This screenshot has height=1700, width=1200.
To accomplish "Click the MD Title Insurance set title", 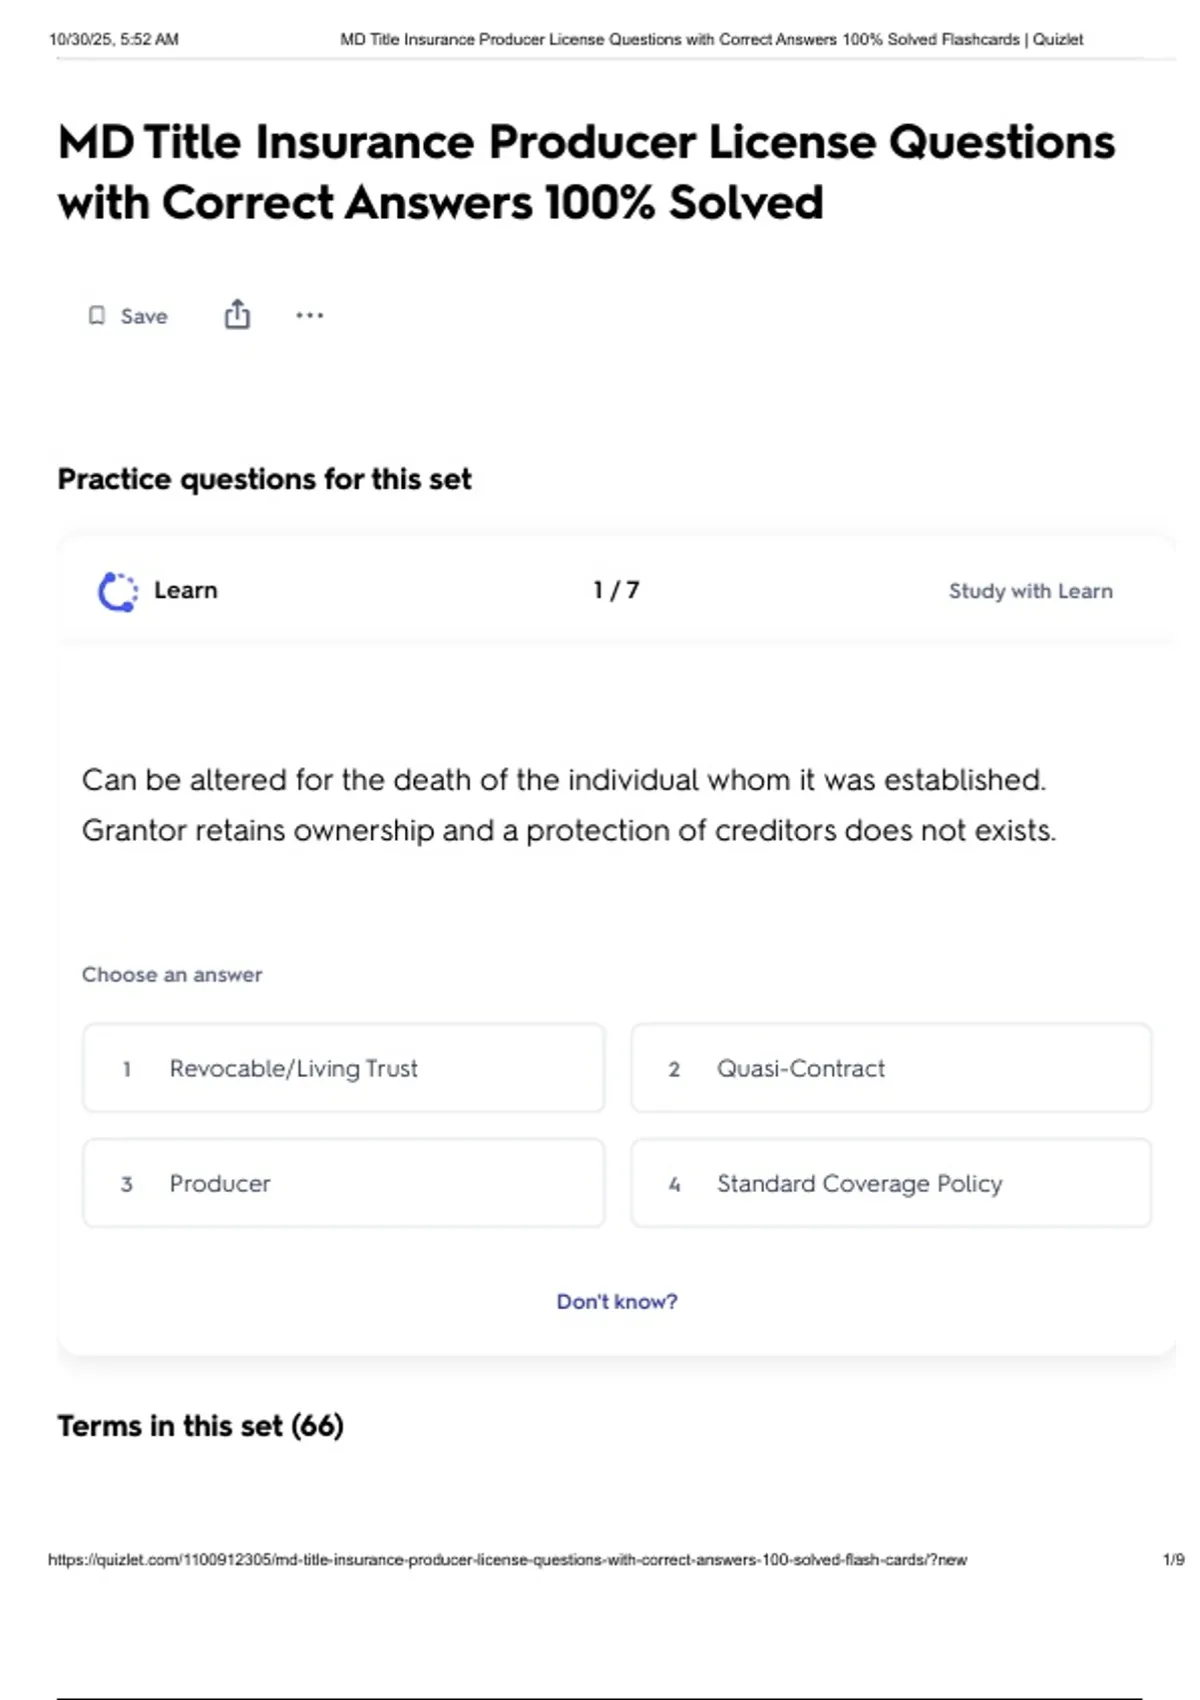I will (x=586, y=172).
